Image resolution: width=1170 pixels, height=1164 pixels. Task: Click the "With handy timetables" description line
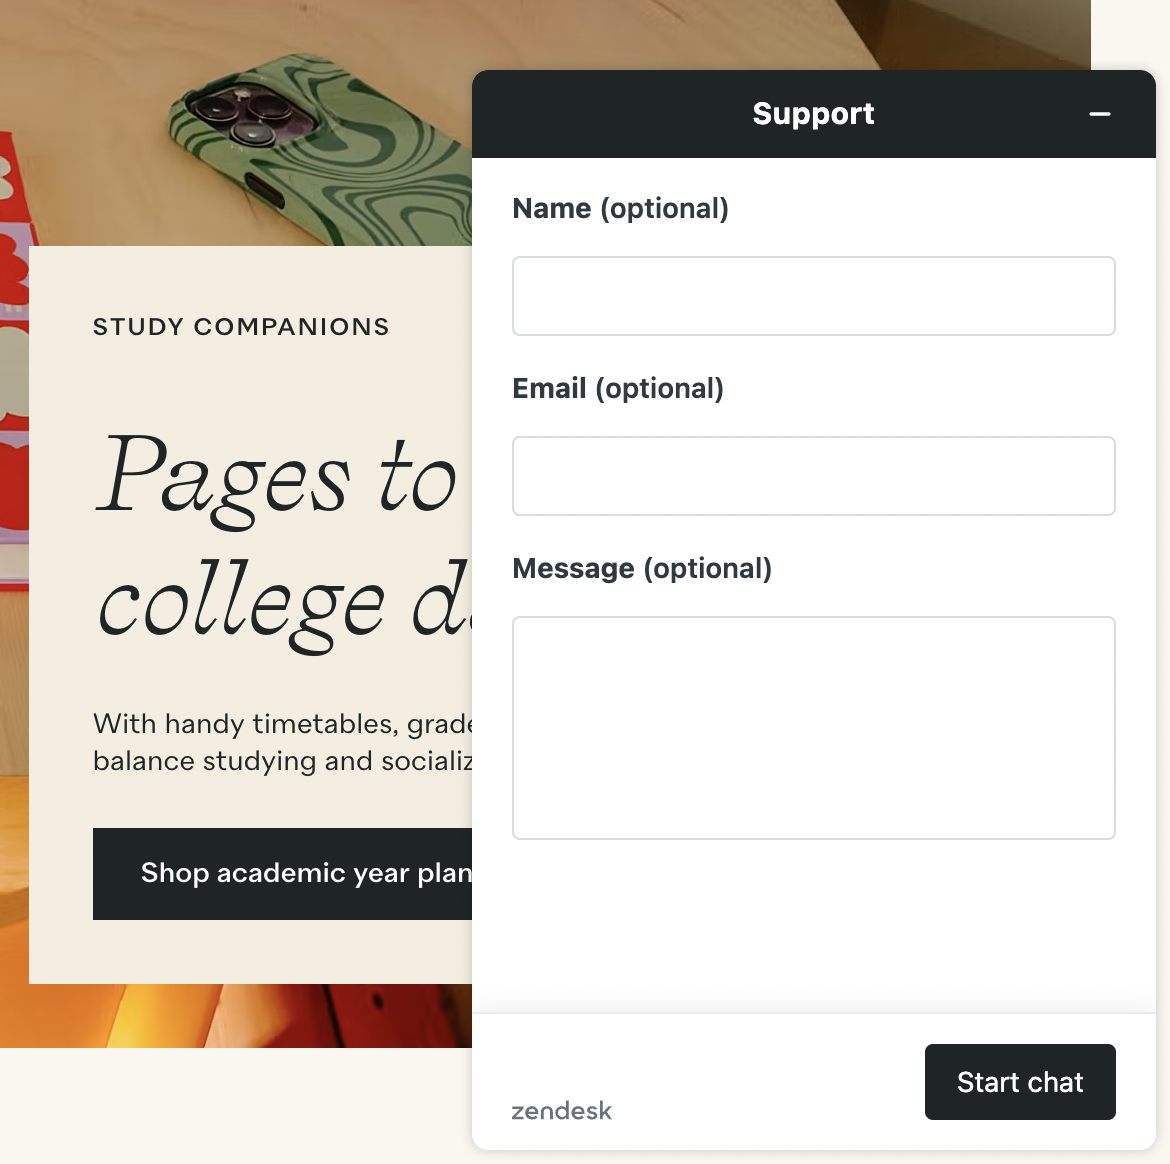(282, 723)
